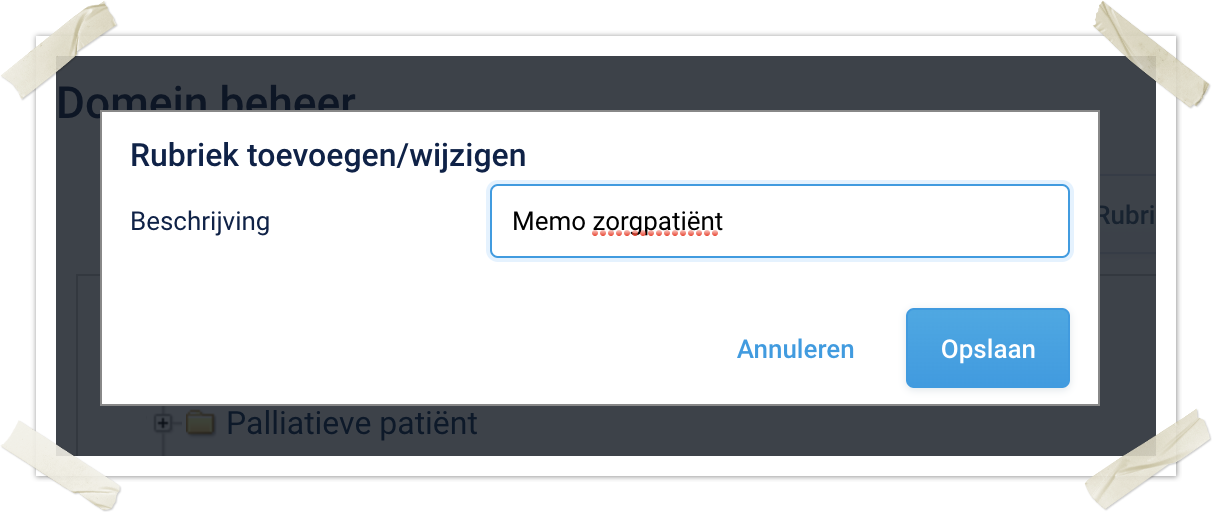Click the partially hidden Rubri tab
The width and height of the screenshot is (1212, 512).
pos(1126,214)
